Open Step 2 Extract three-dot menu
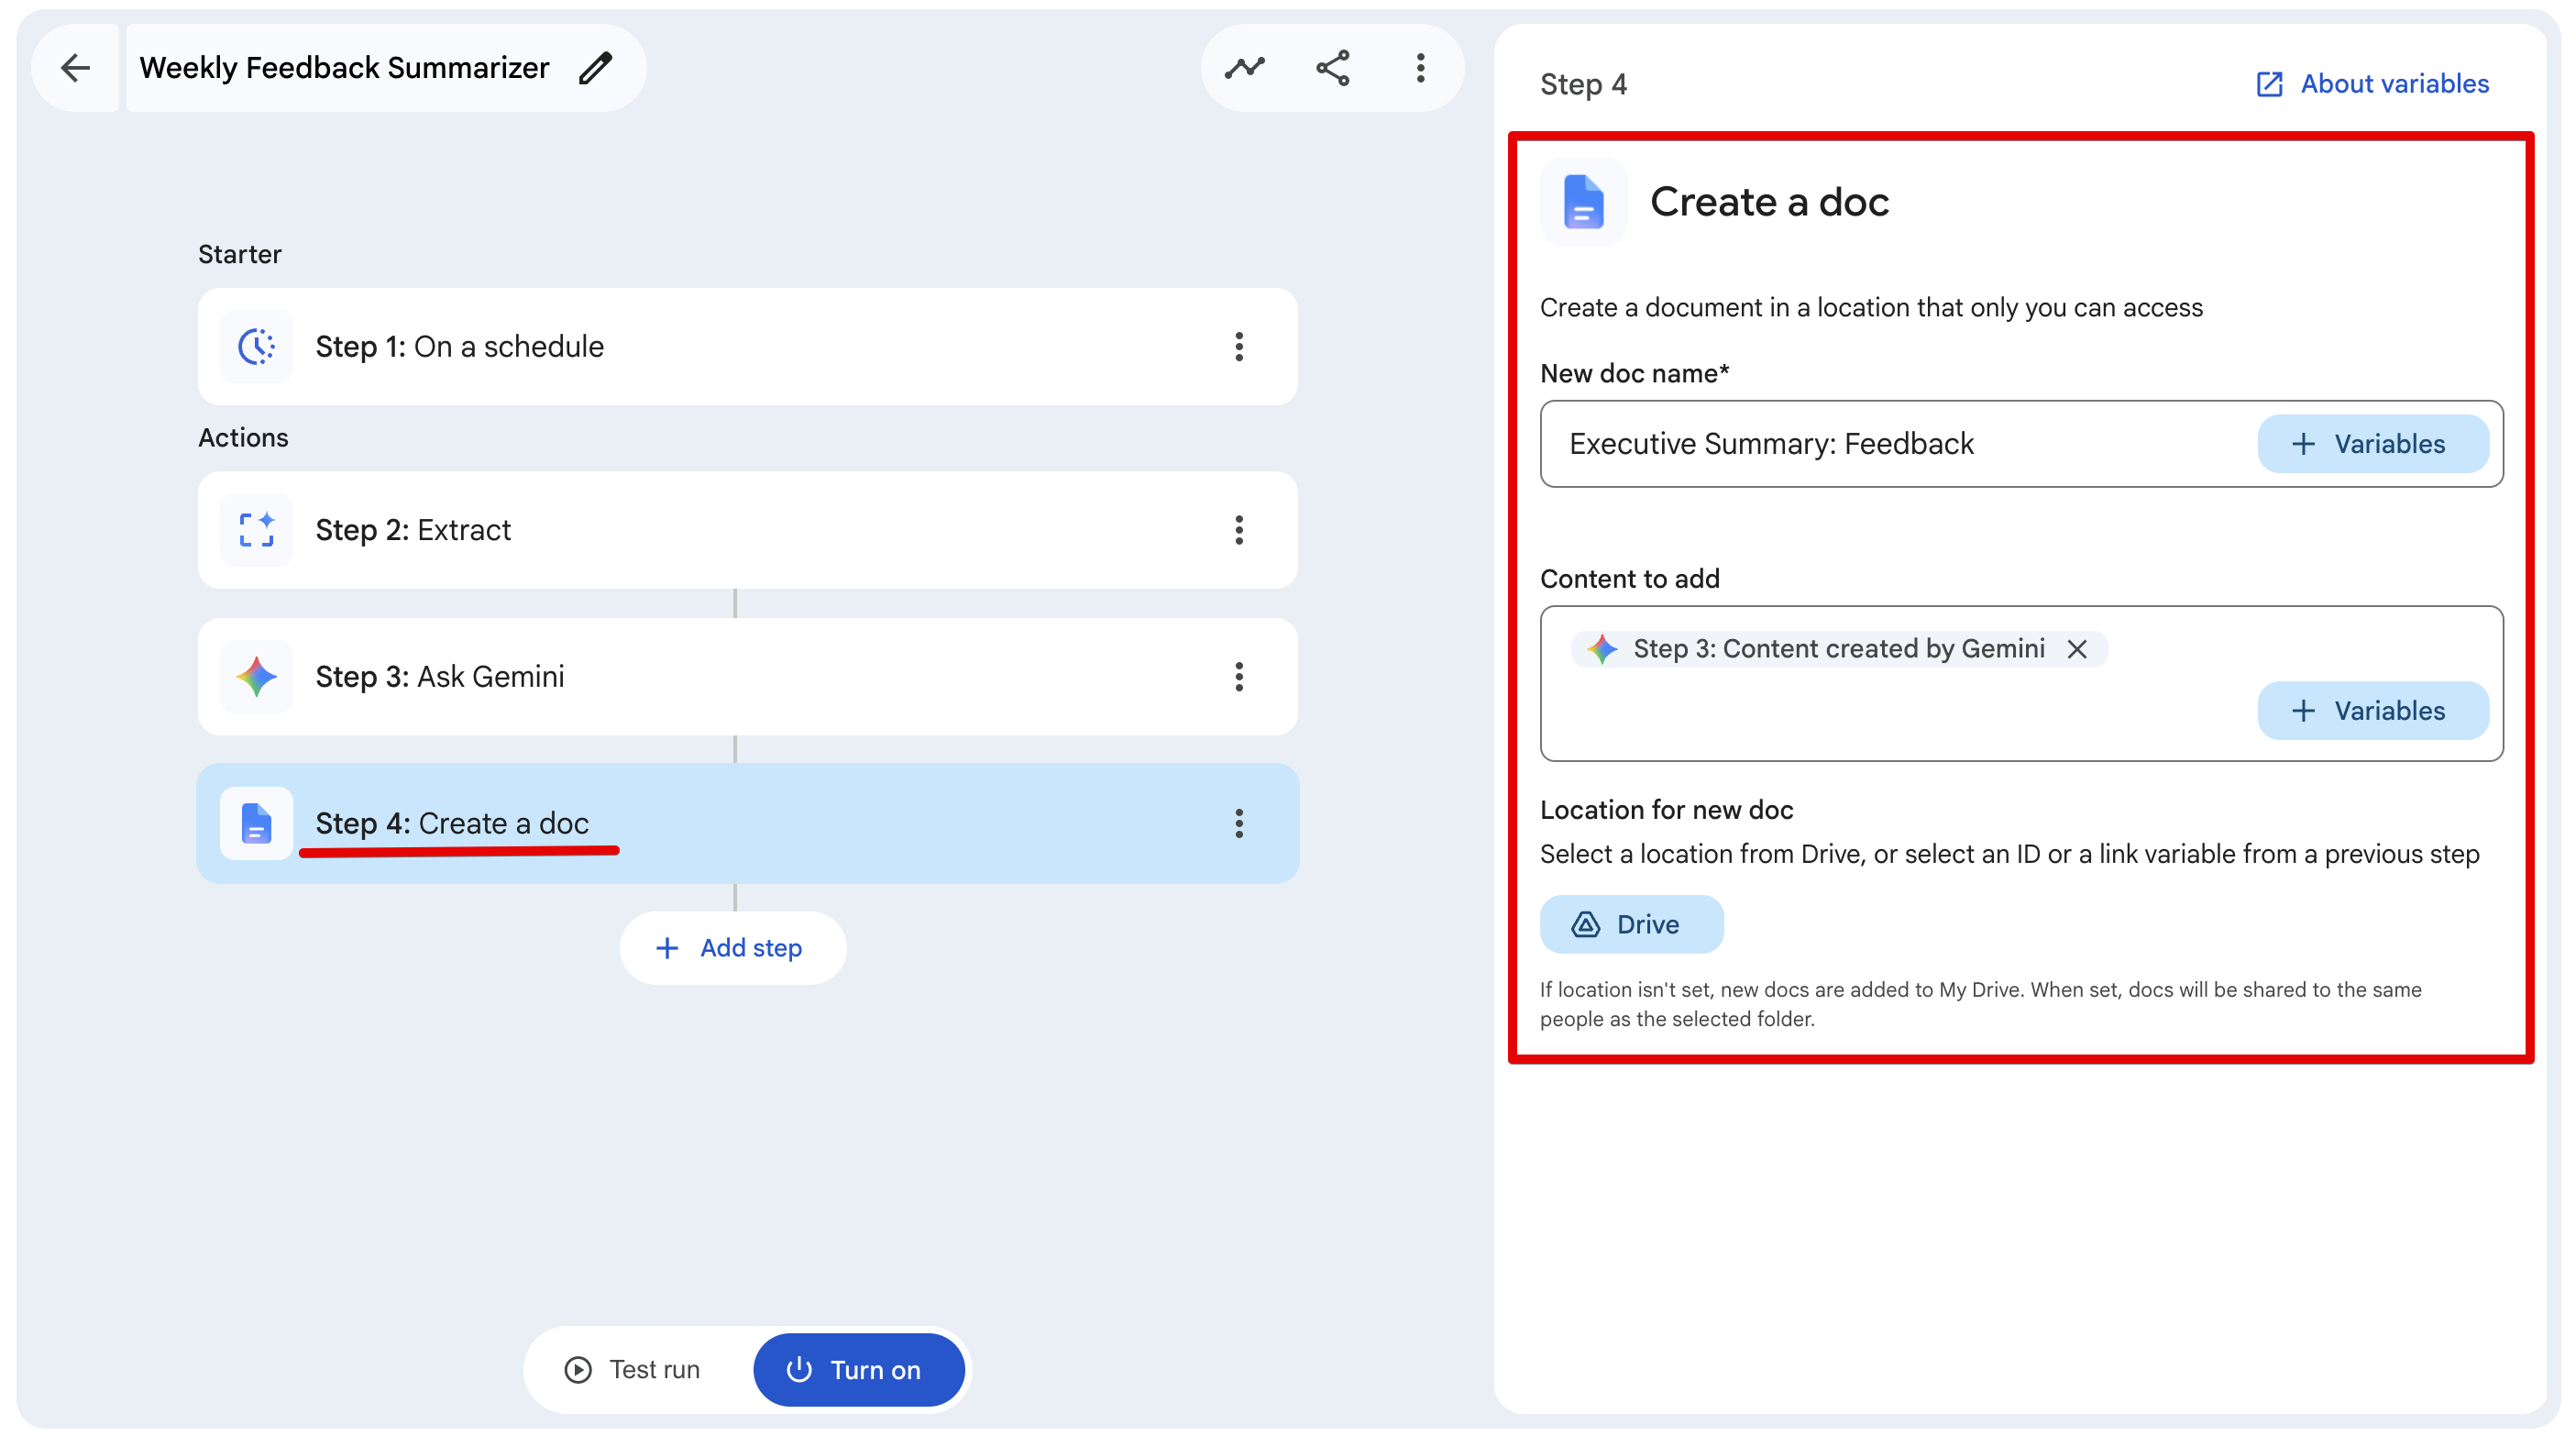The height and width of the screenshot is (1447, 2576). 1239,530
